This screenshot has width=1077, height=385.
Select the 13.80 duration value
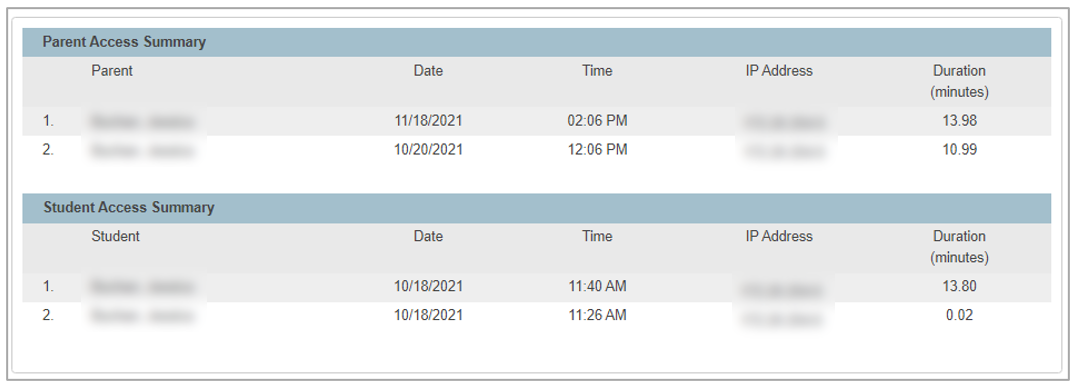point(959,286)
